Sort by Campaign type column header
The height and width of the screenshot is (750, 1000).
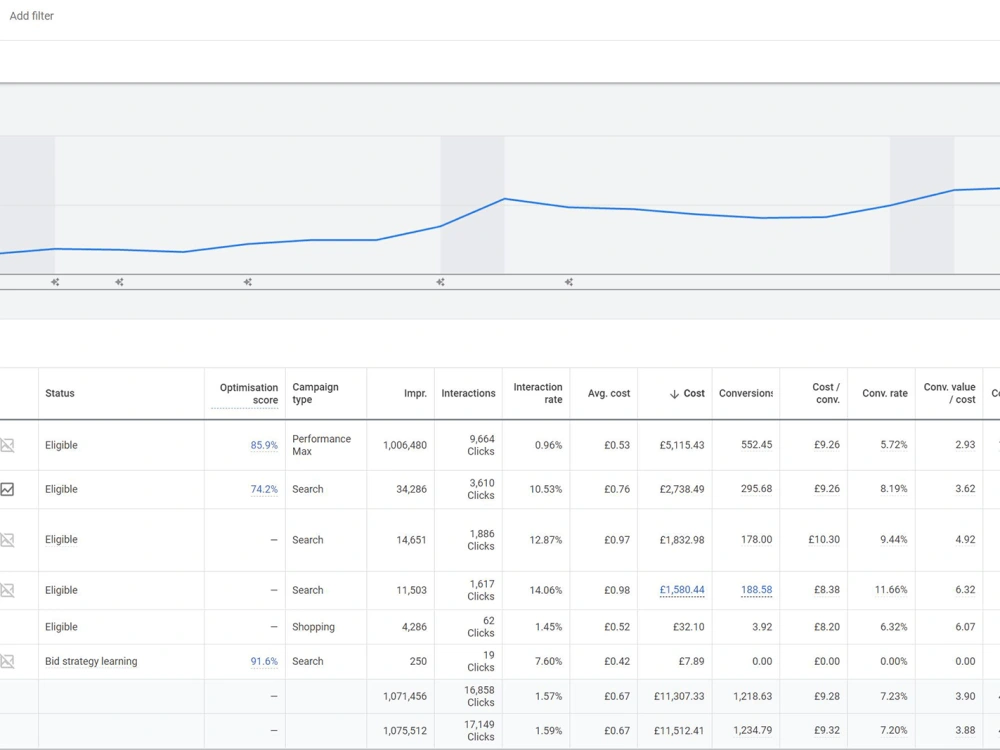[x=315, y=393]
